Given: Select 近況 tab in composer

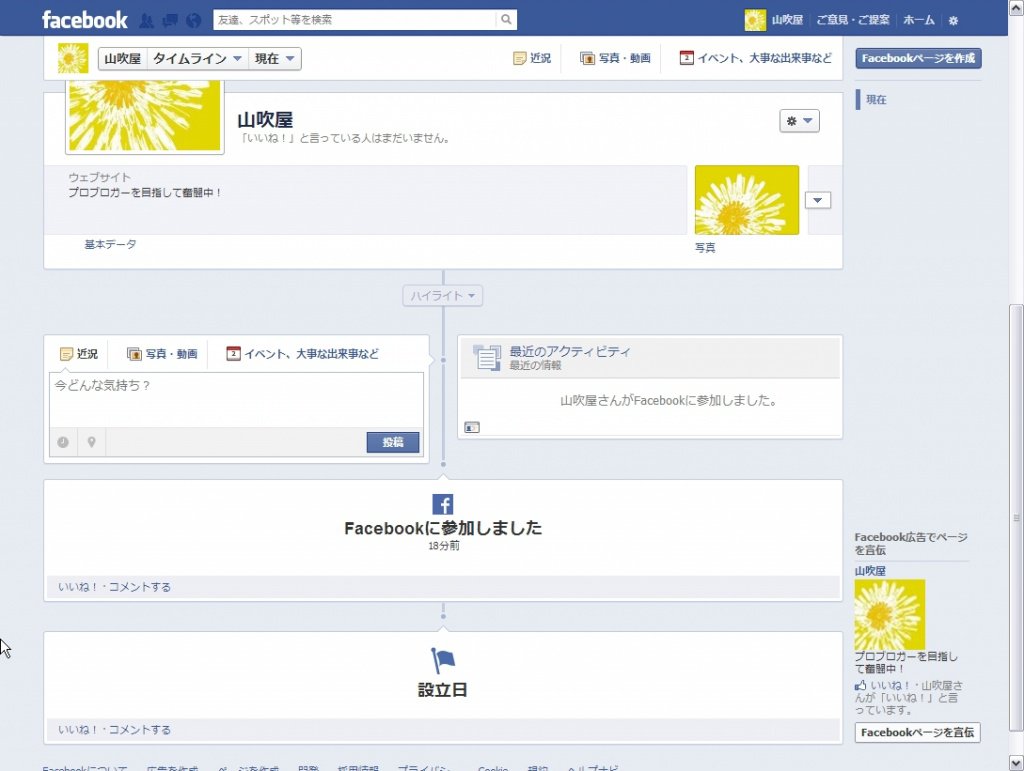Looking at the screenshot, I should (x=79, y=354).
